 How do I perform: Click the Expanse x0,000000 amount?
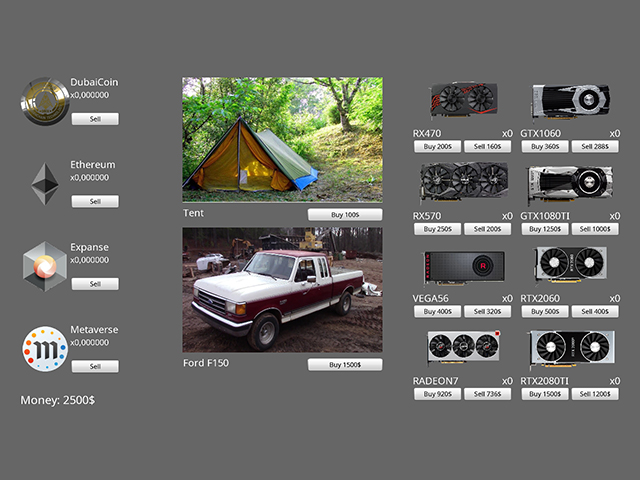(x=89, y=260)
